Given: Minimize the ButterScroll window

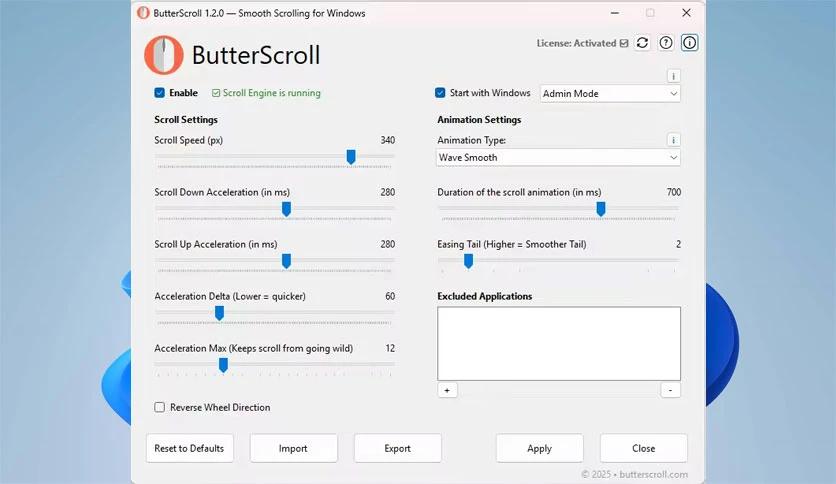Looking at the screenshot, I should [615, 13].
